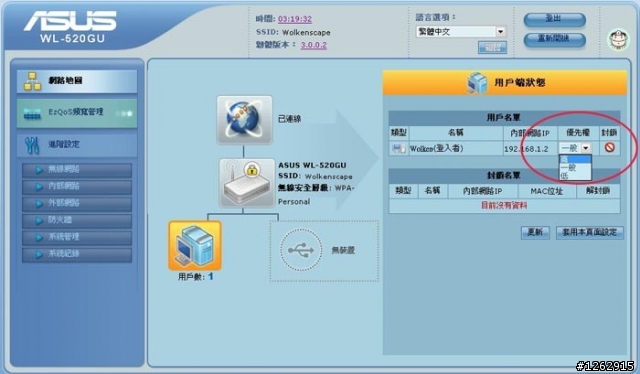Expand 進階設定 advanced settings
Viewport: 640px width, 374px height.
coord(77,144)
